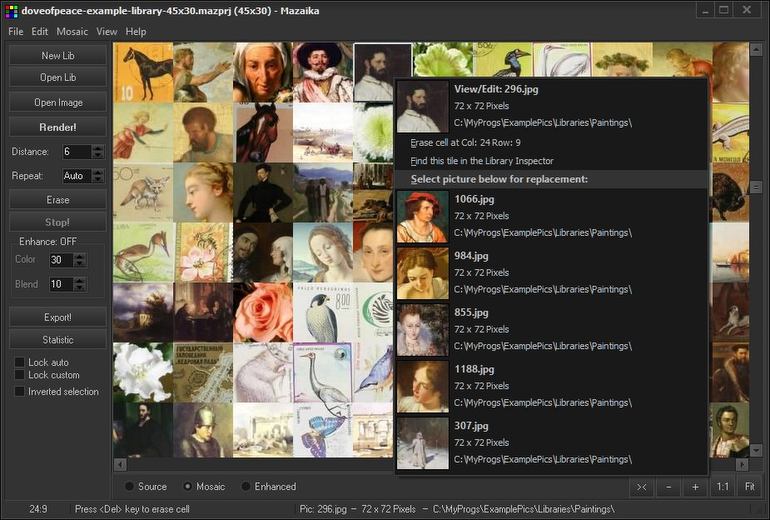
Task: Select 855.jpg as replacement picture
Action: click(551, 329)
